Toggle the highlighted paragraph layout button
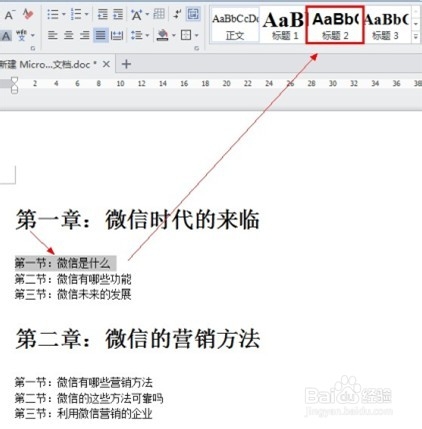 pos(193,14)
